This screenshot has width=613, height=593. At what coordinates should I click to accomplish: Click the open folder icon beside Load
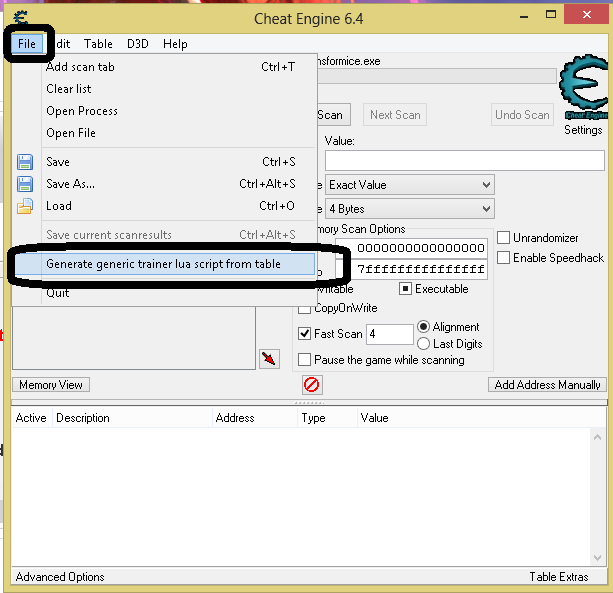25,206
